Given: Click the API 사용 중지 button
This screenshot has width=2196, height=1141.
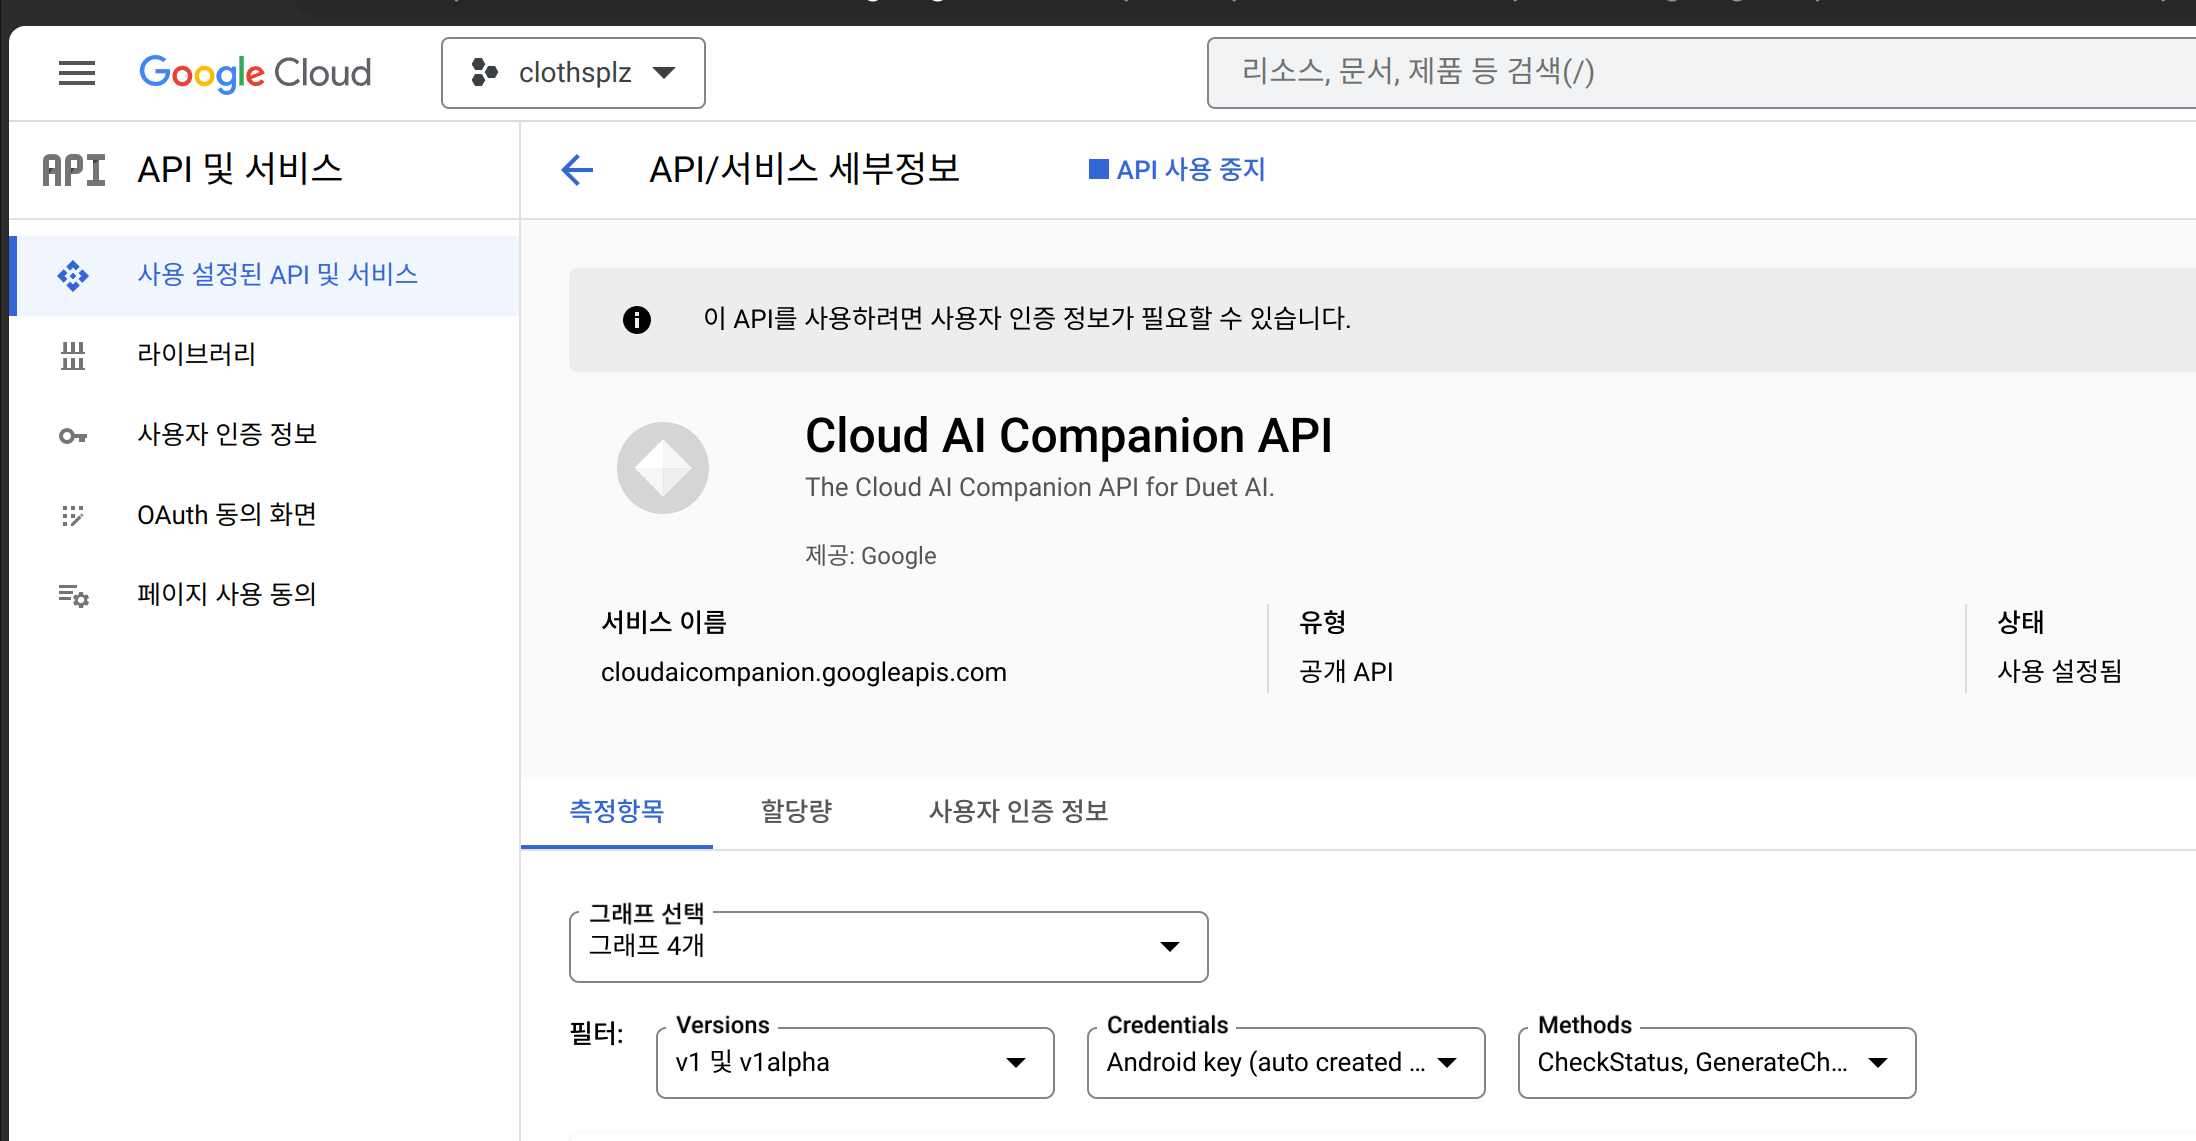Looking at the screenshot, I should pyautogui.click(x=1177, y=170).
